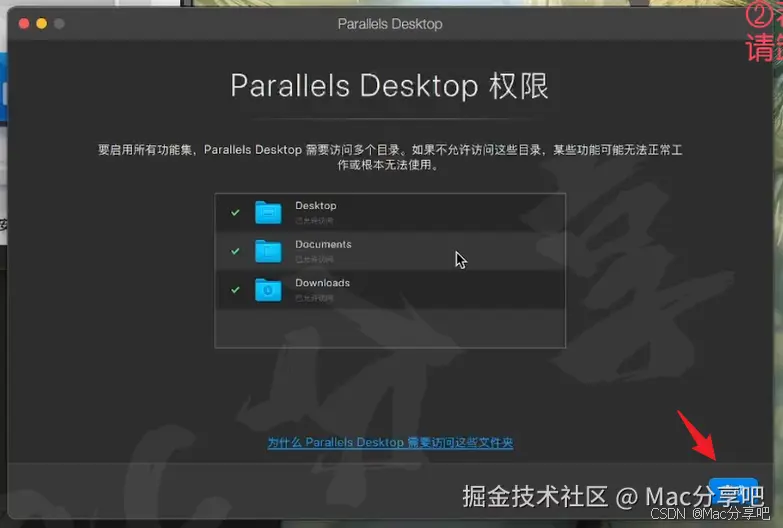Viewport: 783px width, 528px height.
Task: Select the Desktop folder icon
Action: [268, 212]
